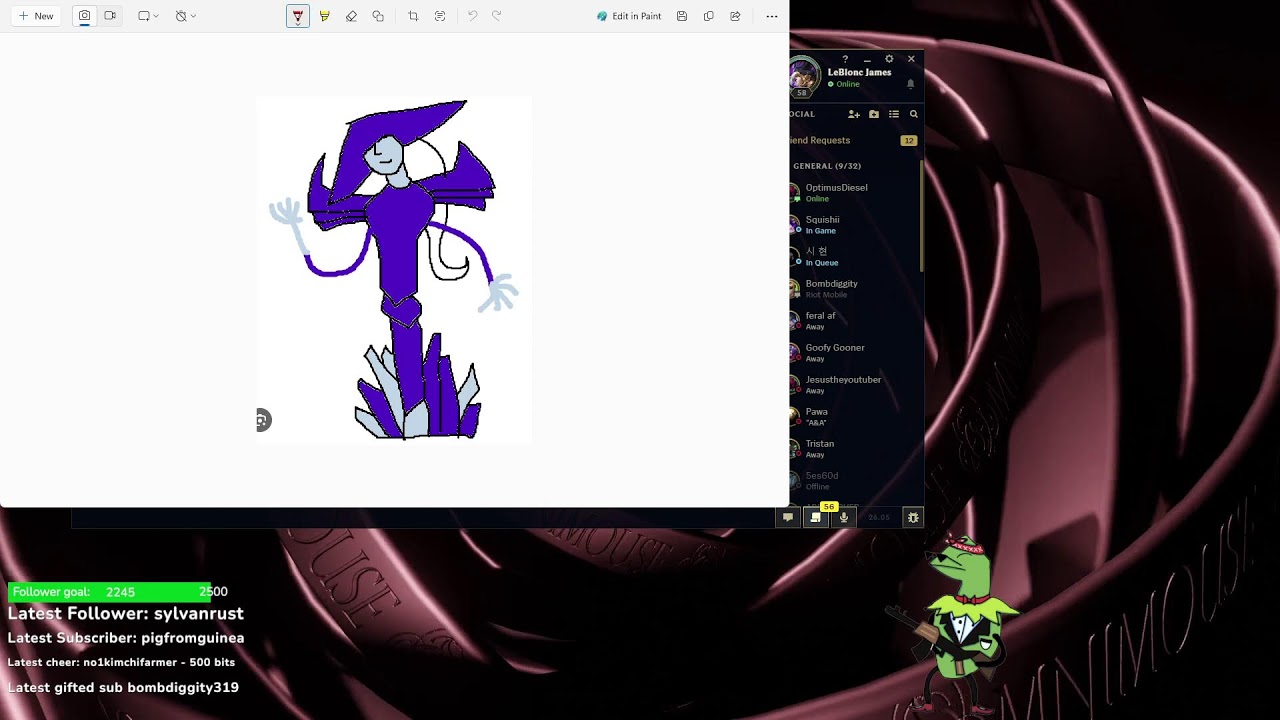Image resolution: width=1280 pixels, height=720 pixels.
Task: Select friend Squishii in game
Action: coord(855,224)
